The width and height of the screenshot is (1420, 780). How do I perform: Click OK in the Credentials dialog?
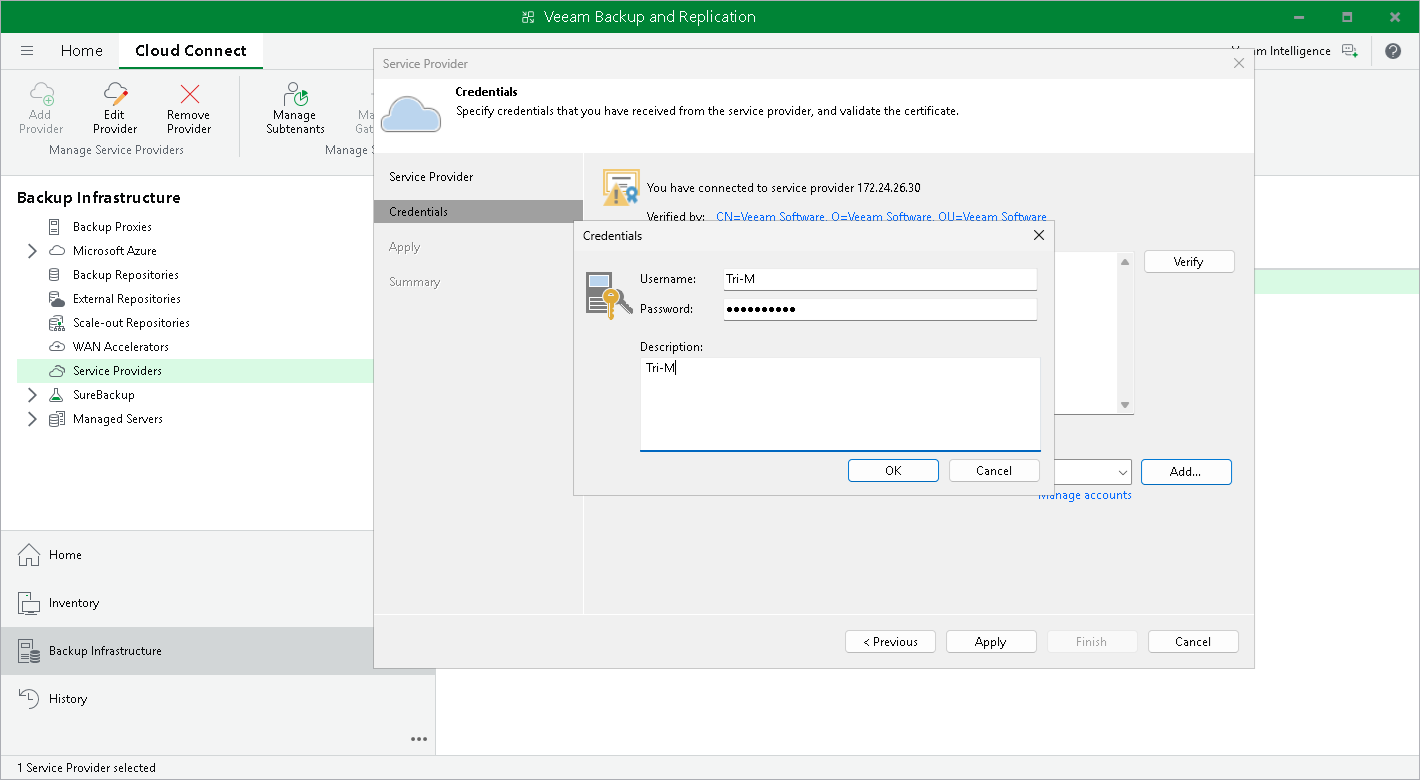[893, 471]
